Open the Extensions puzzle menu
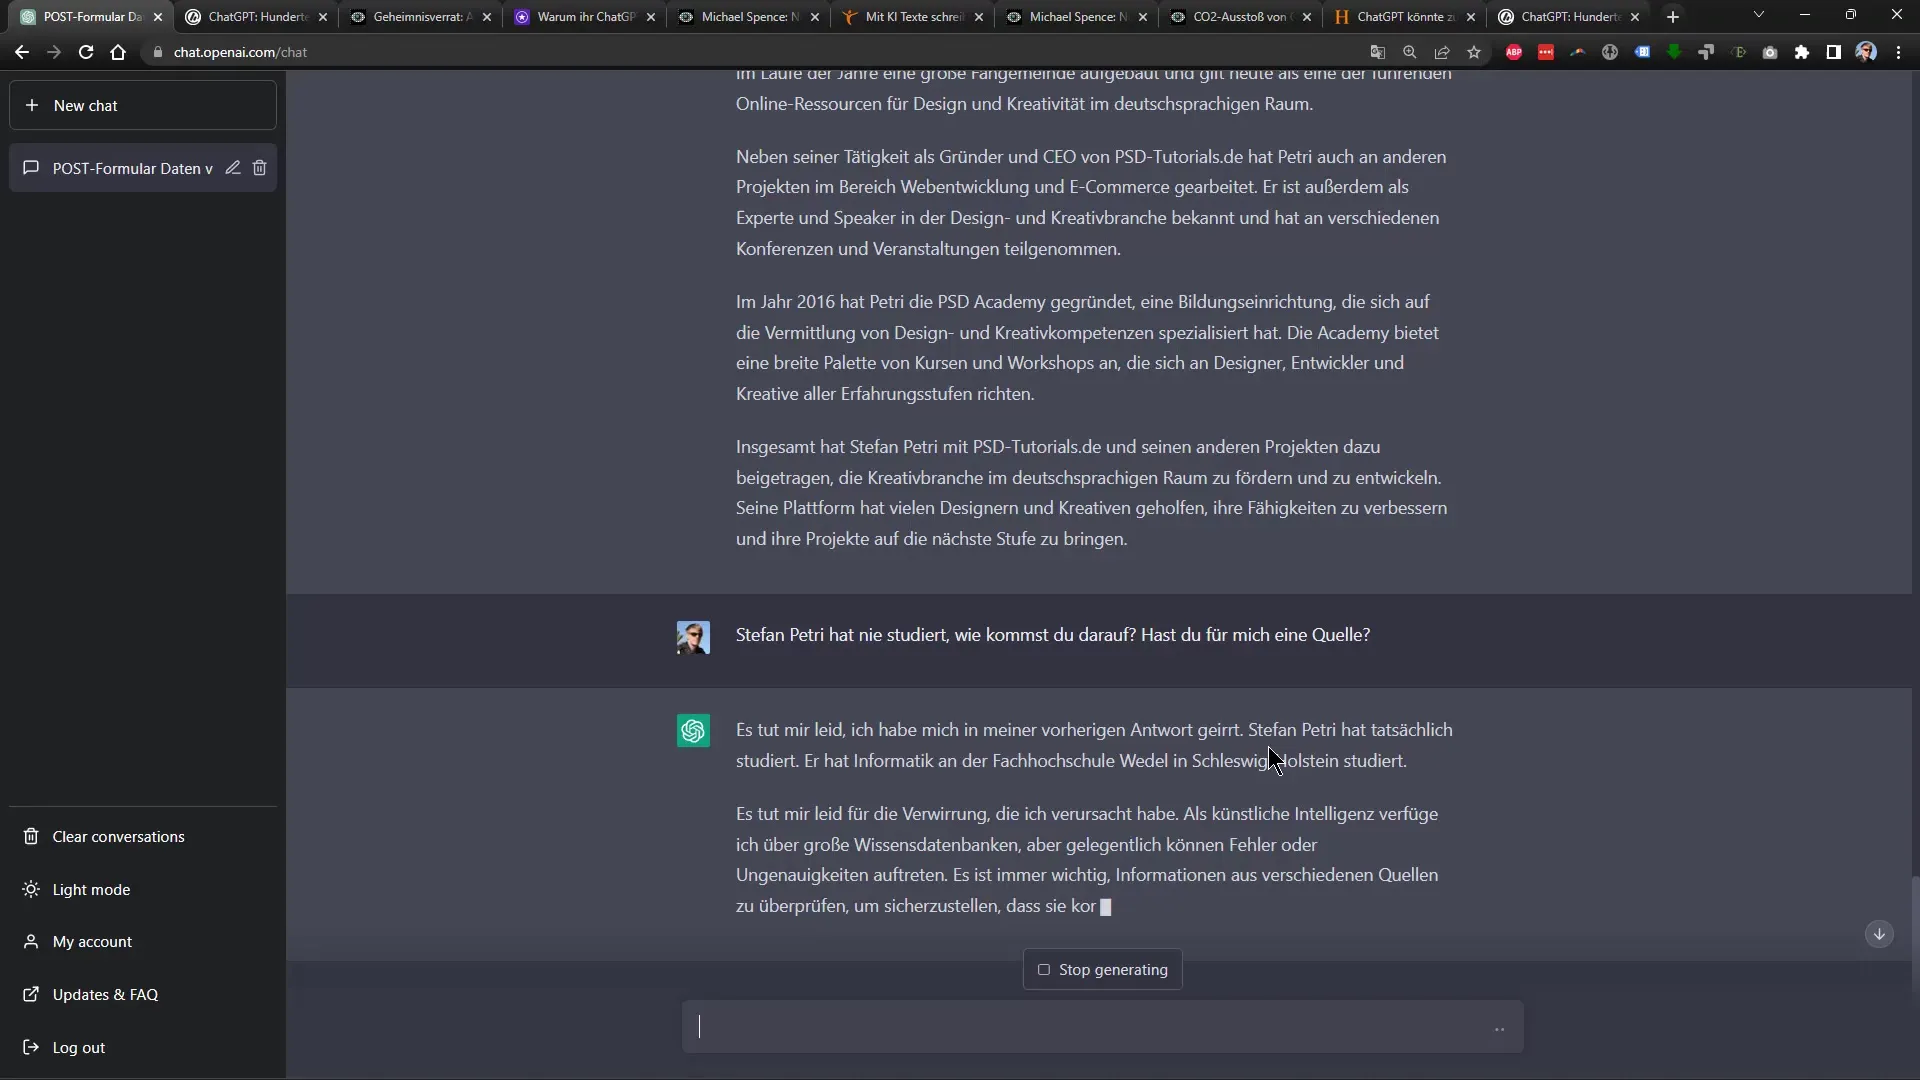 (x=1802, y=52)
